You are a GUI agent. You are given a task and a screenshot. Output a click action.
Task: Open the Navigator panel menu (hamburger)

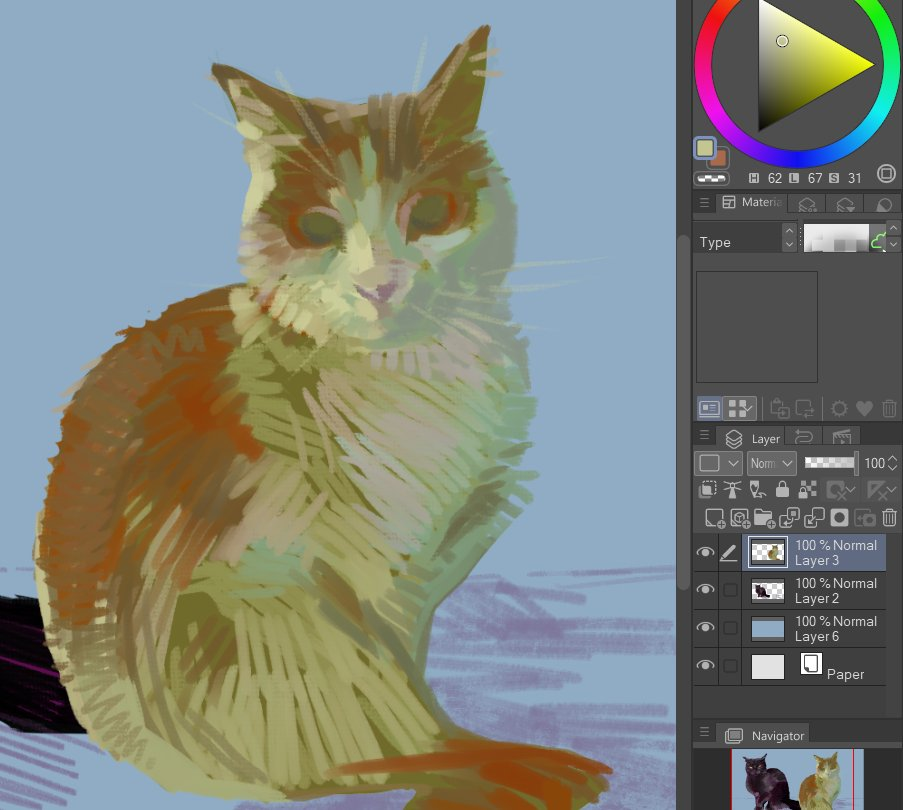704,732
